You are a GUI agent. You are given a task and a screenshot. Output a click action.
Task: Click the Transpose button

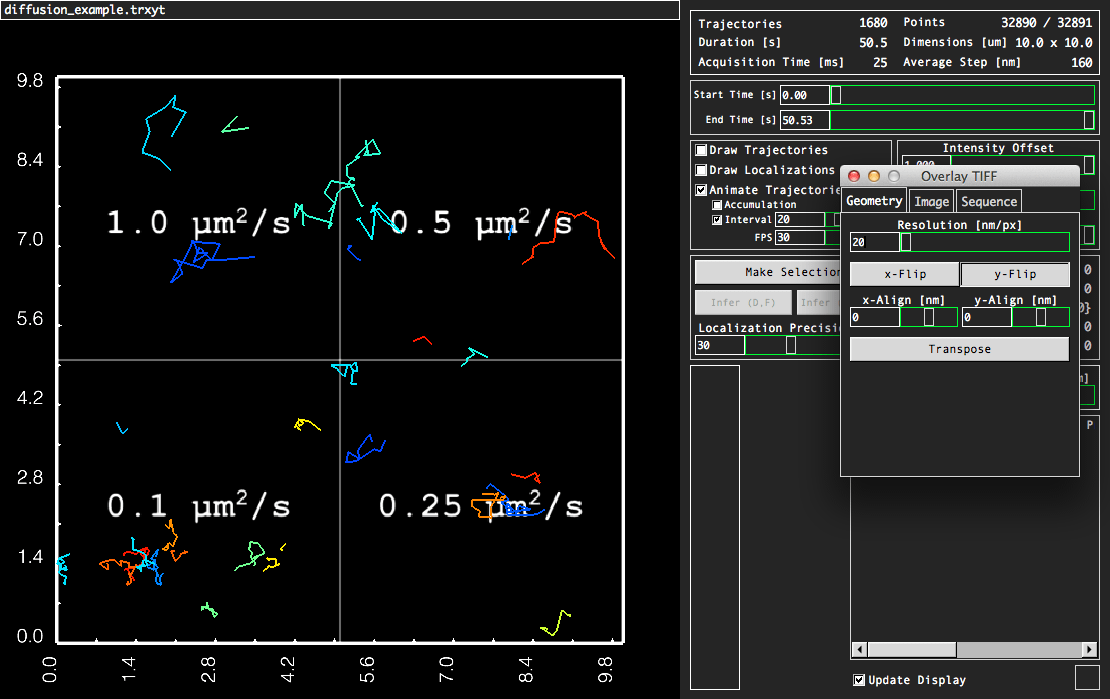pos(959,349)
